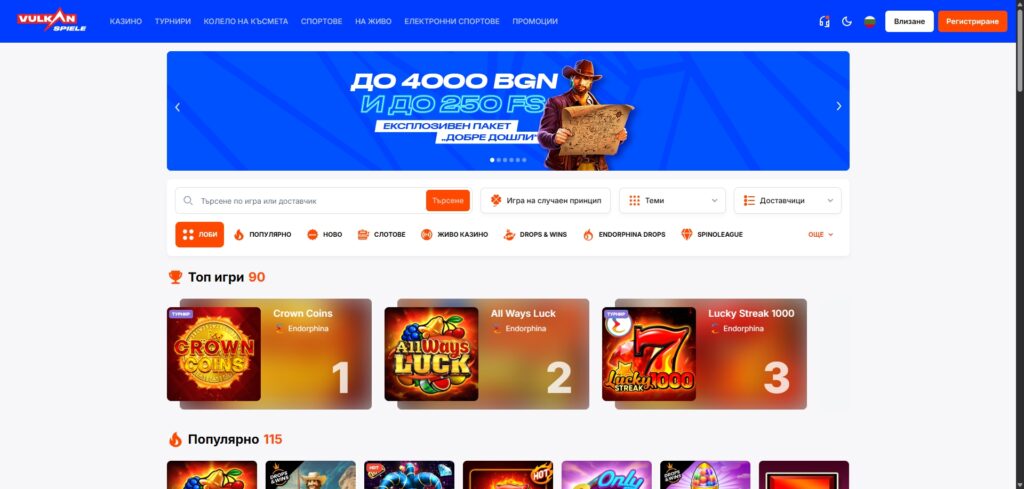
Task: Expand the Теми dropdown
Action: click(672, 200)
